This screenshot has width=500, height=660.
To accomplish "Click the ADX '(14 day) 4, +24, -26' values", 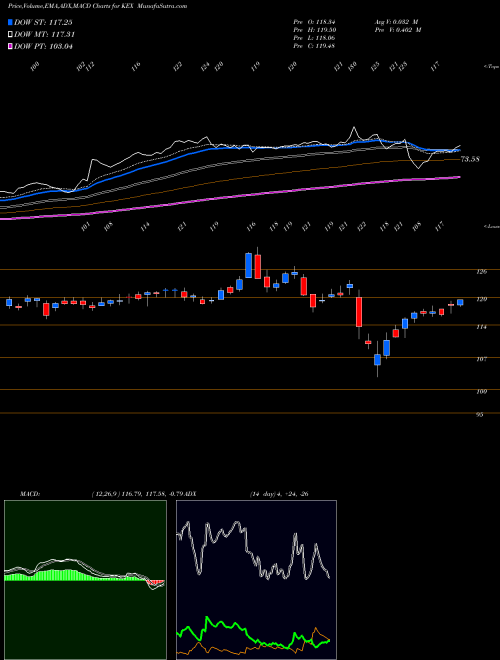I will pos(279,494).
